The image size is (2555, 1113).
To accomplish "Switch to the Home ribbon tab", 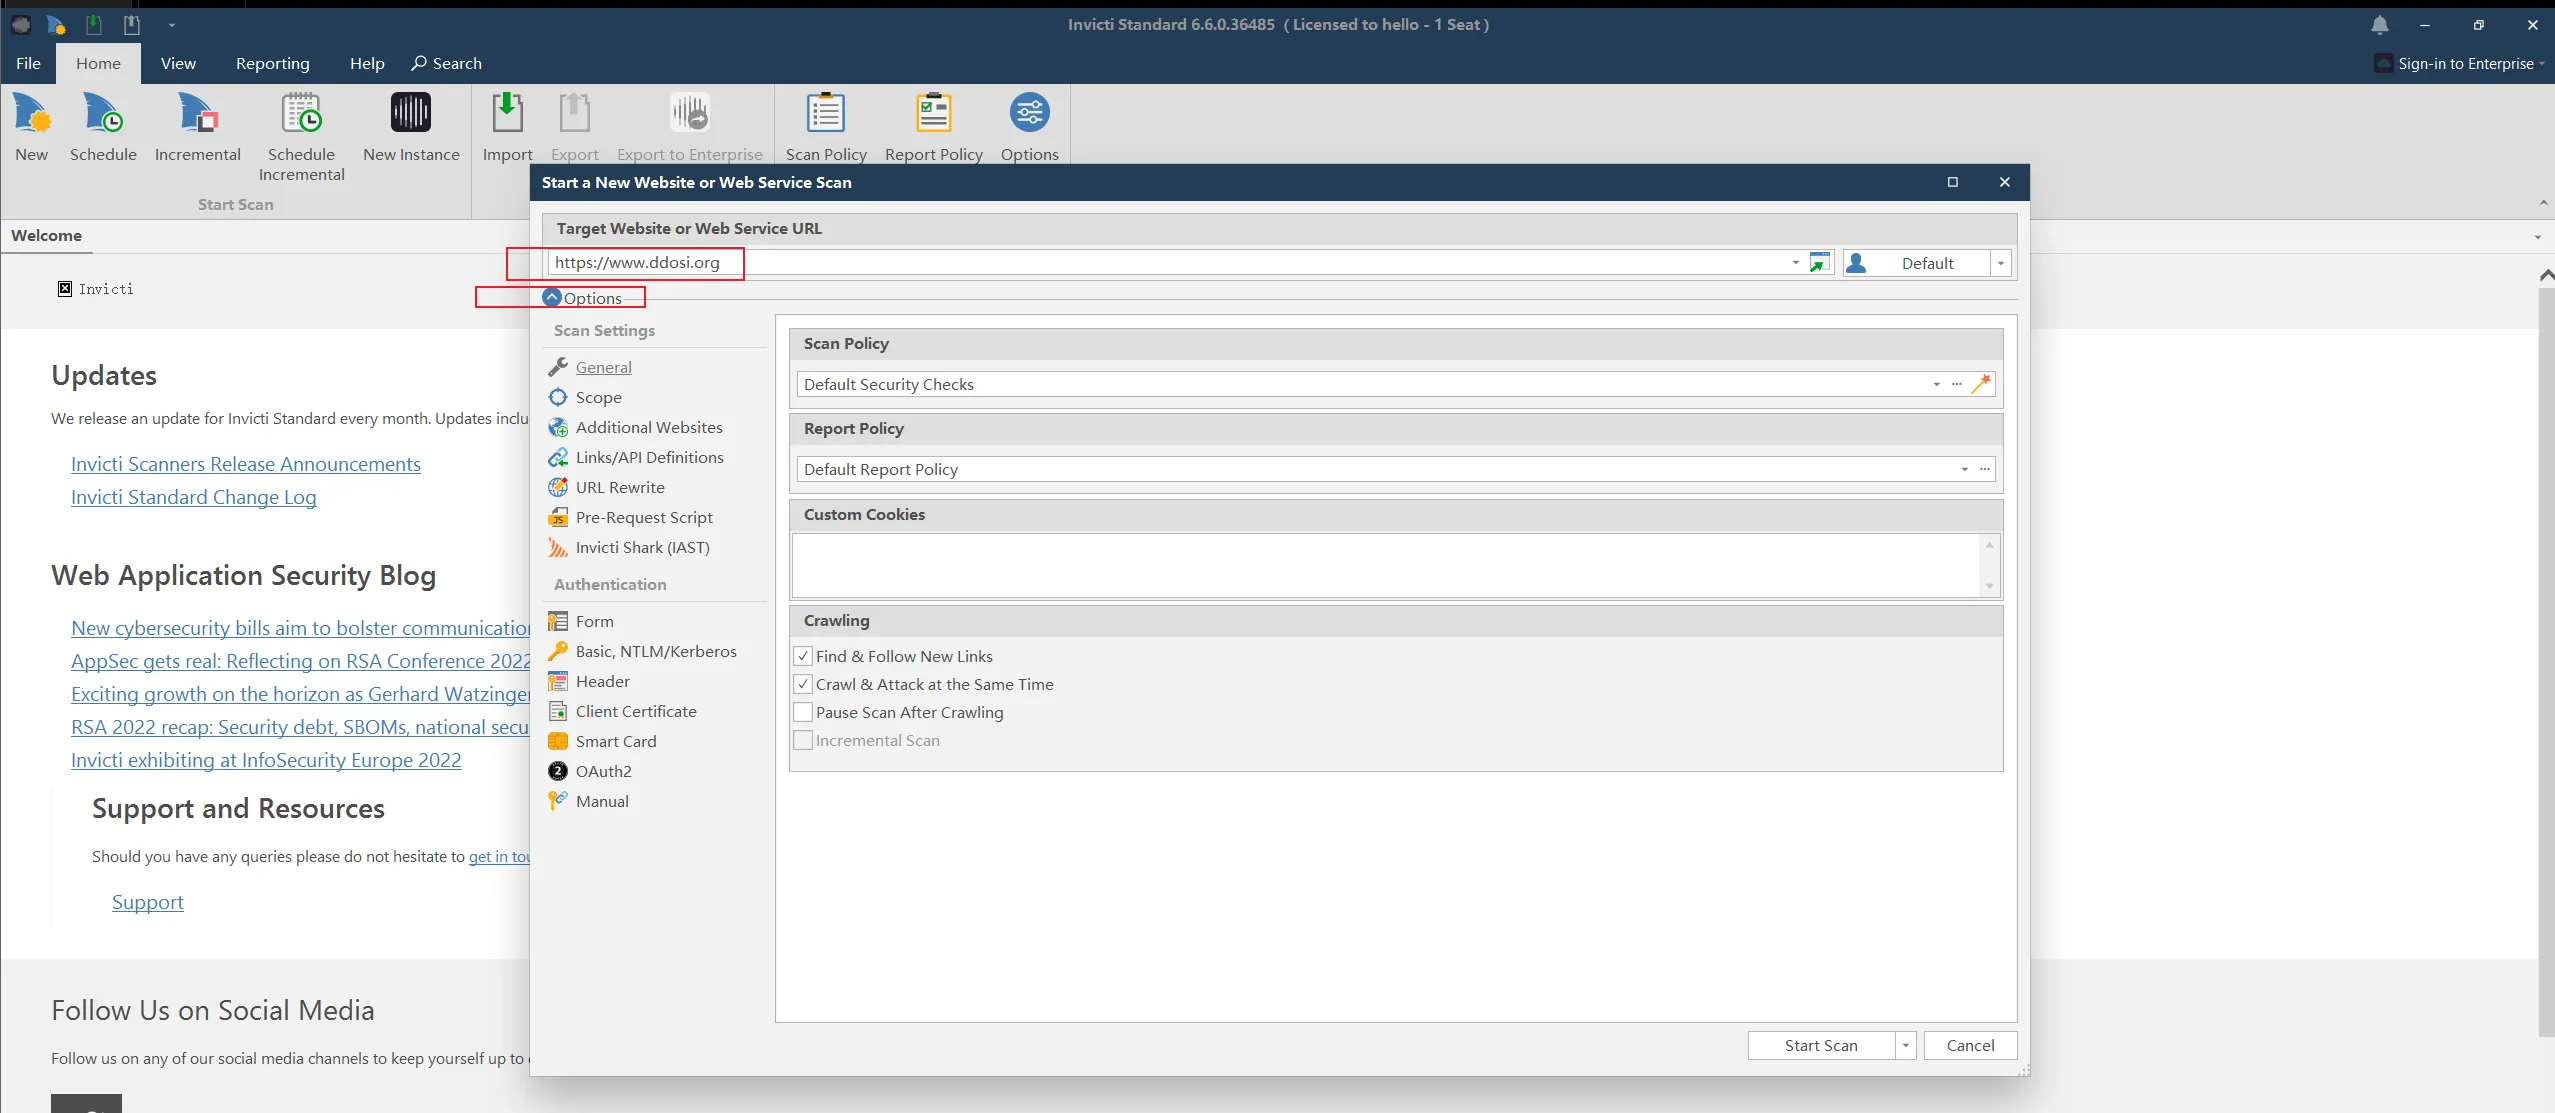I will [x=98, y=63].
